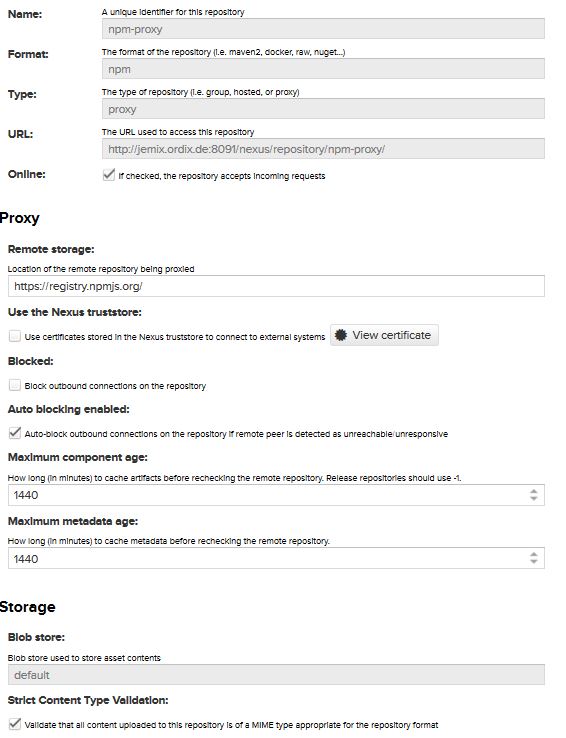Toggle the Online checkbox
Screen dimensions: 566x738
(x=109, y=175)
